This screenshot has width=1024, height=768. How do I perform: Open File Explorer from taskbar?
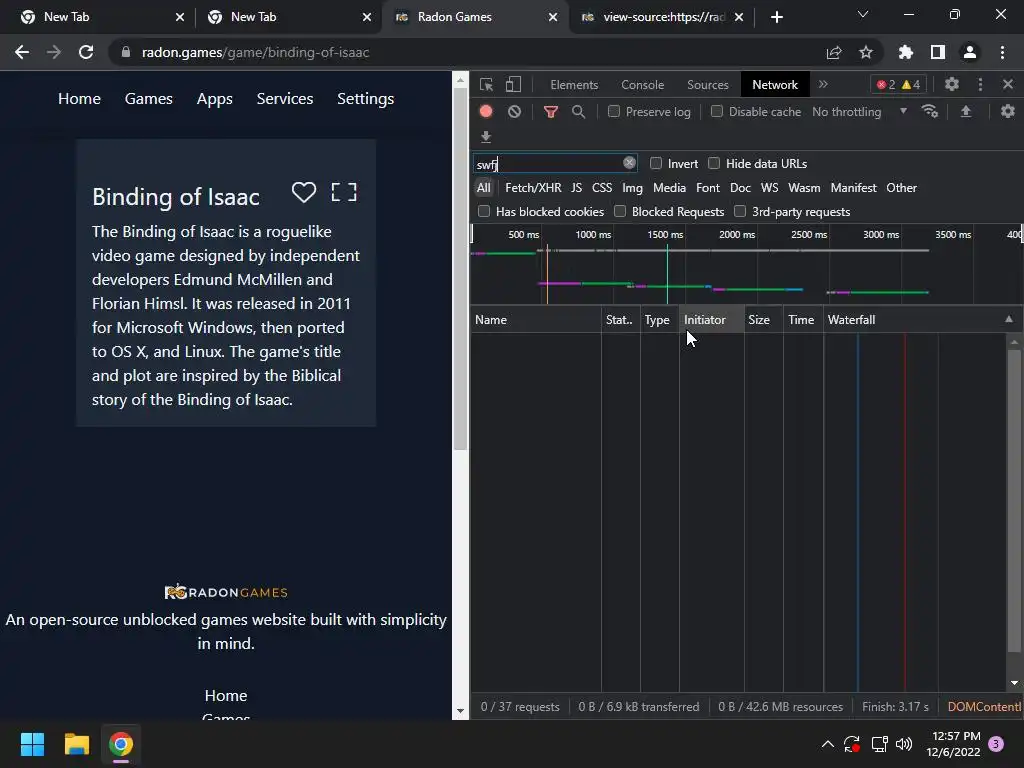pos(76,744)
